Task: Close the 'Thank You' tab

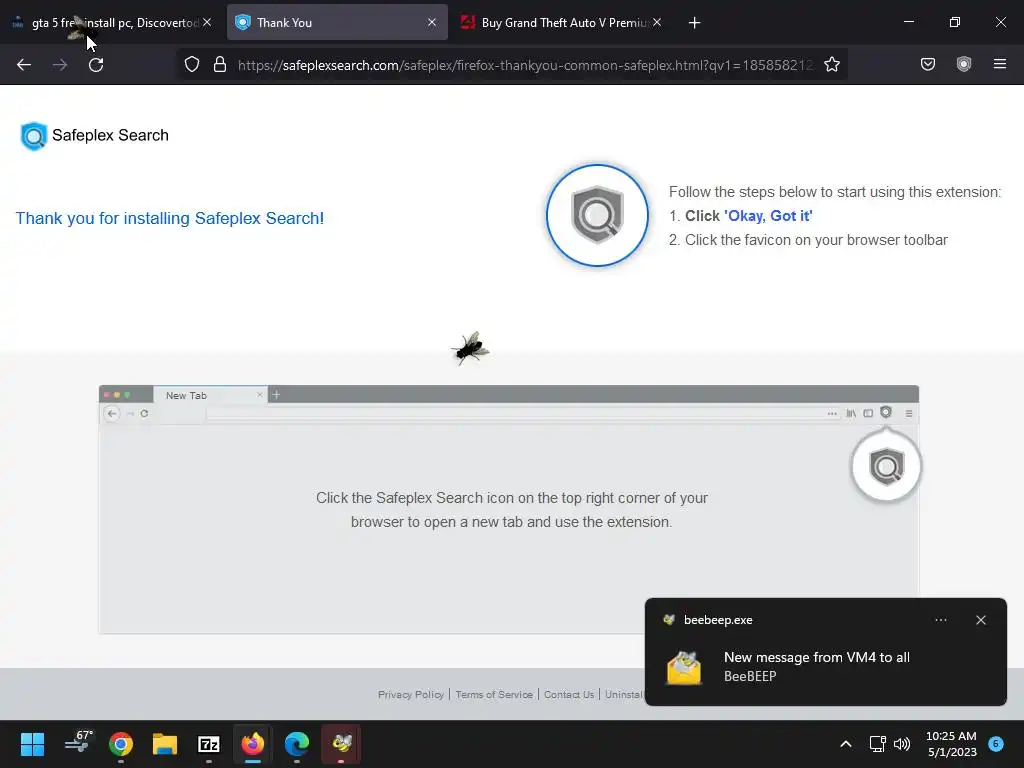Action: pyautogui.click(x=432, y=22)
